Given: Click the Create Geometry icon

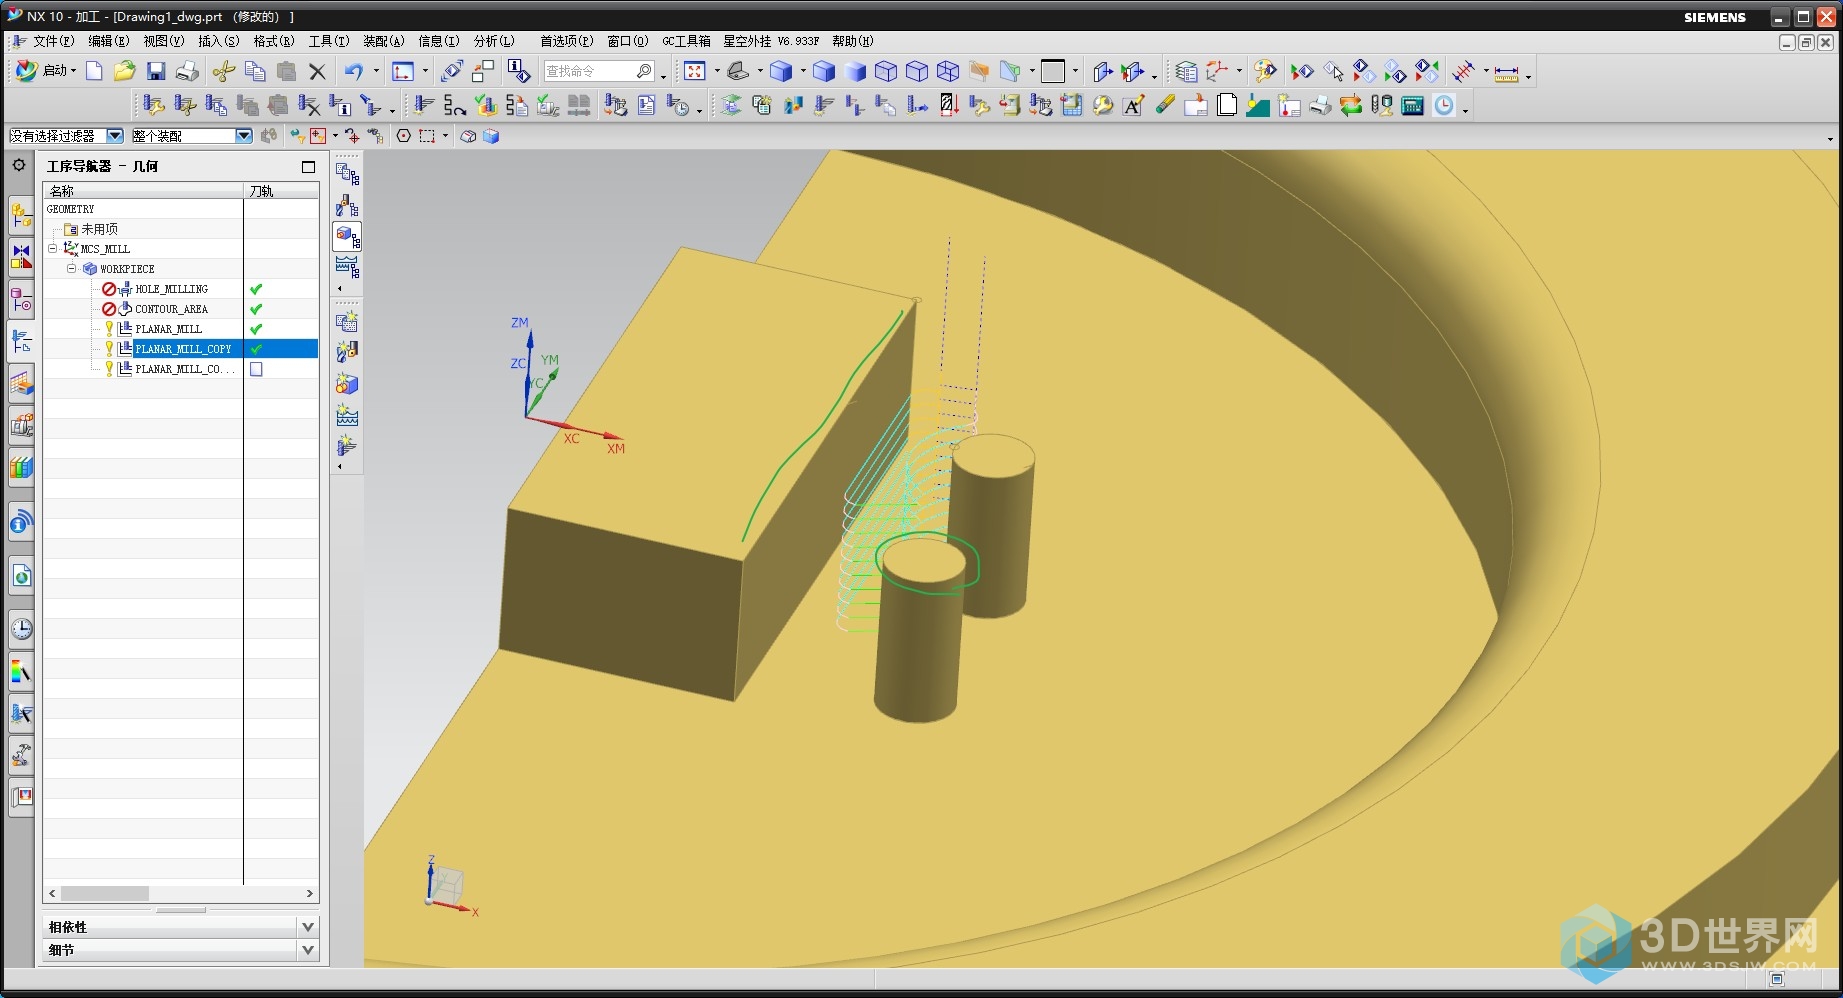Looking at the screenshot, I should click(x=347, y=384).
